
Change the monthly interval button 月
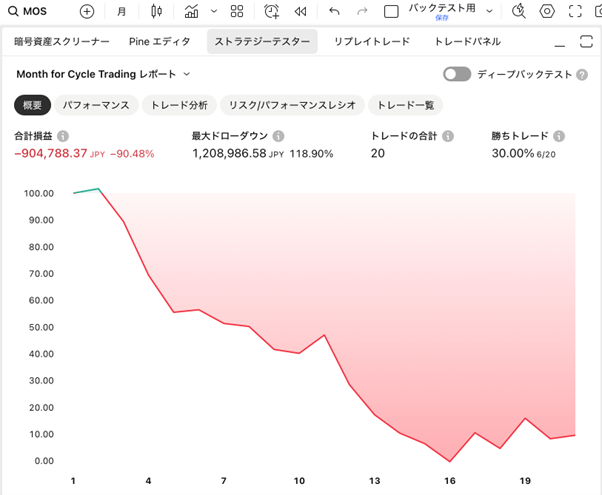click(121, 12)
